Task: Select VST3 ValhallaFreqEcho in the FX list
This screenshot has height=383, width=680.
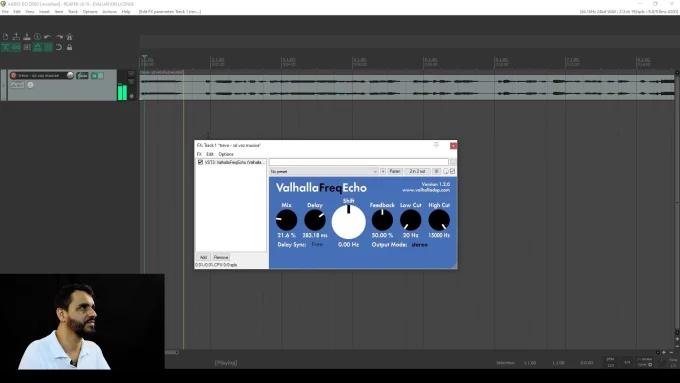Action: (234, 162)
